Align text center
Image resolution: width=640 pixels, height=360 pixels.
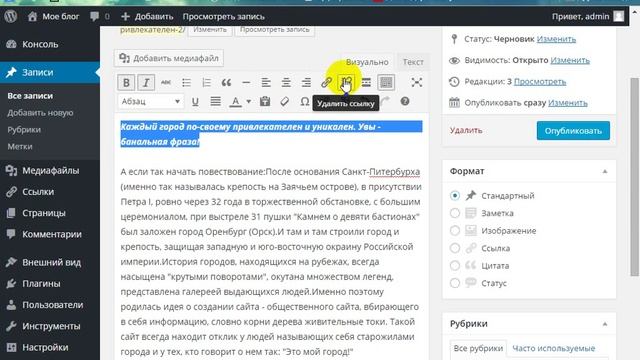tap(286, 82)
